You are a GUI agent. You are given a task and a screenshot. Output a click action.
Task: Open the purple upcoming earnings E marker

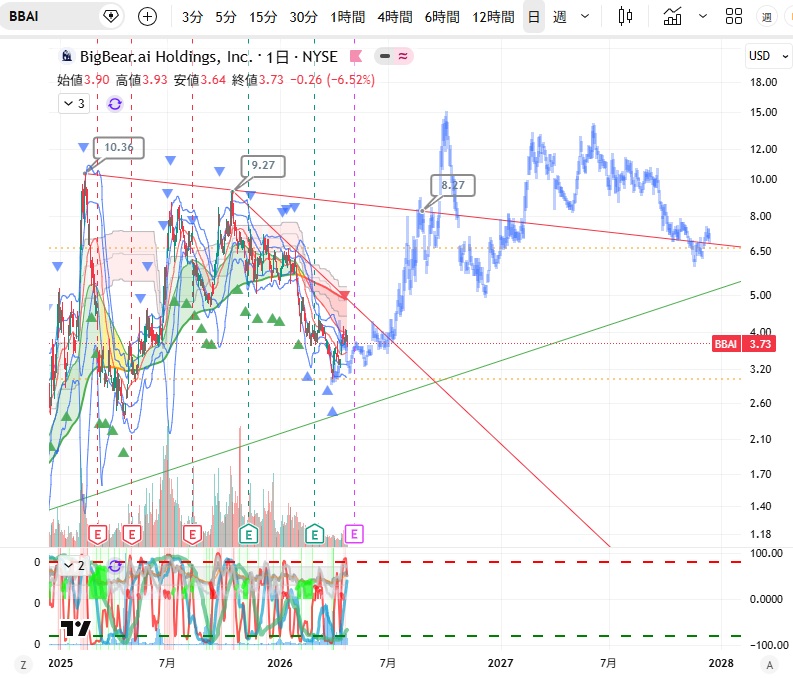[x=354, y=534]
